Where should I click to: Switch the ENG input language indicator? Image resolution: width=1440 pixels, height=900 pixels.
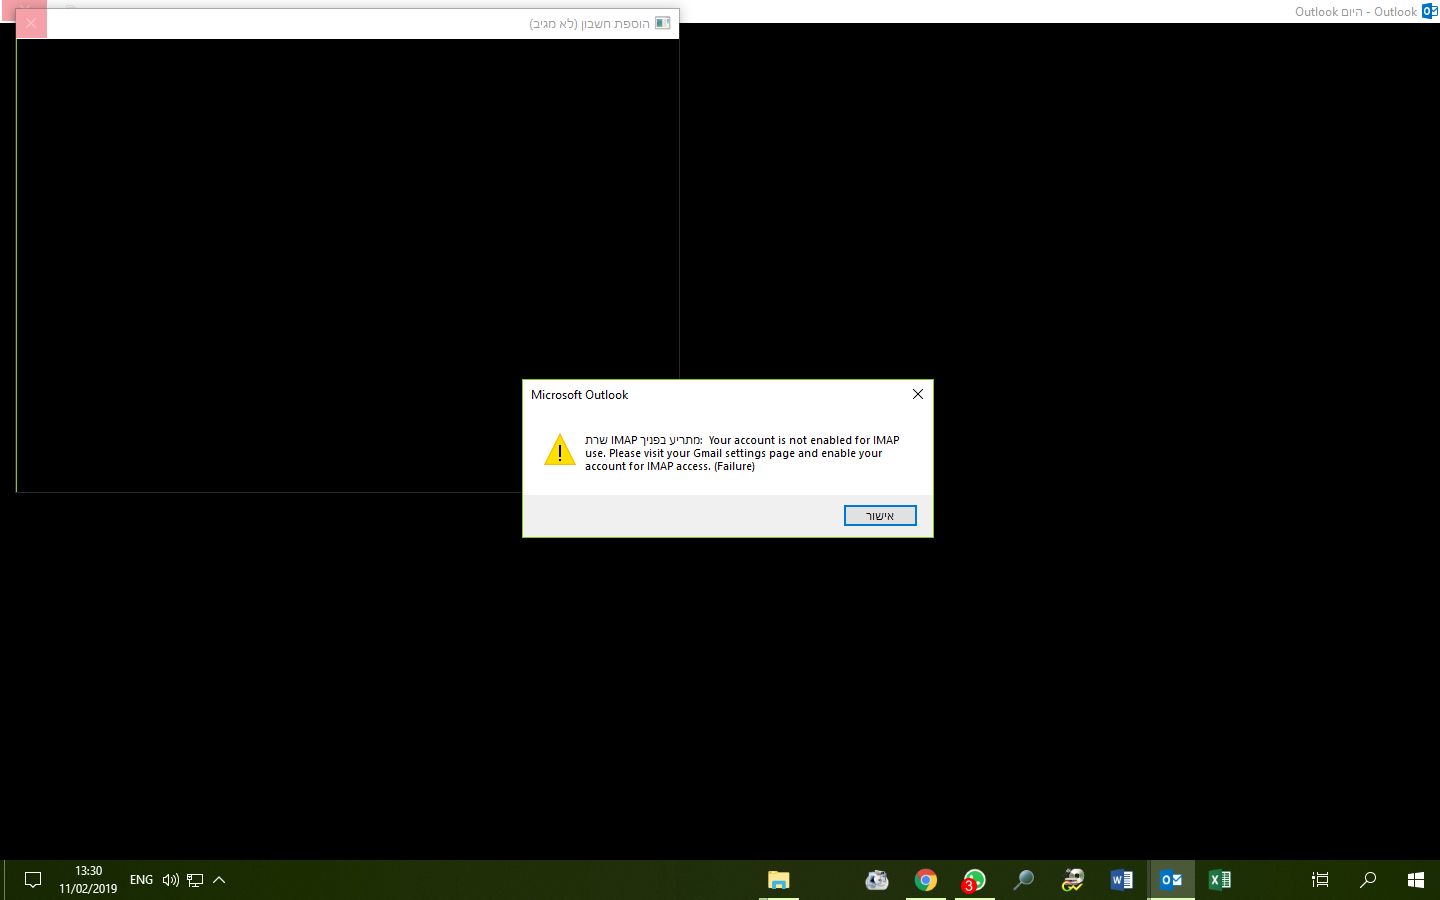coord(142,880)
